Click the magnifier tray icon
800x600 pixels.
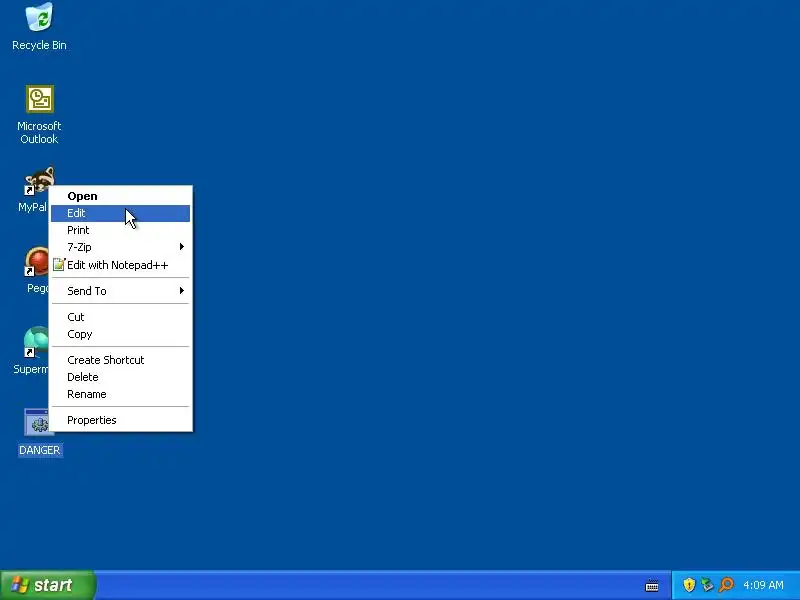pyautogui.click(x=726, y=585)
